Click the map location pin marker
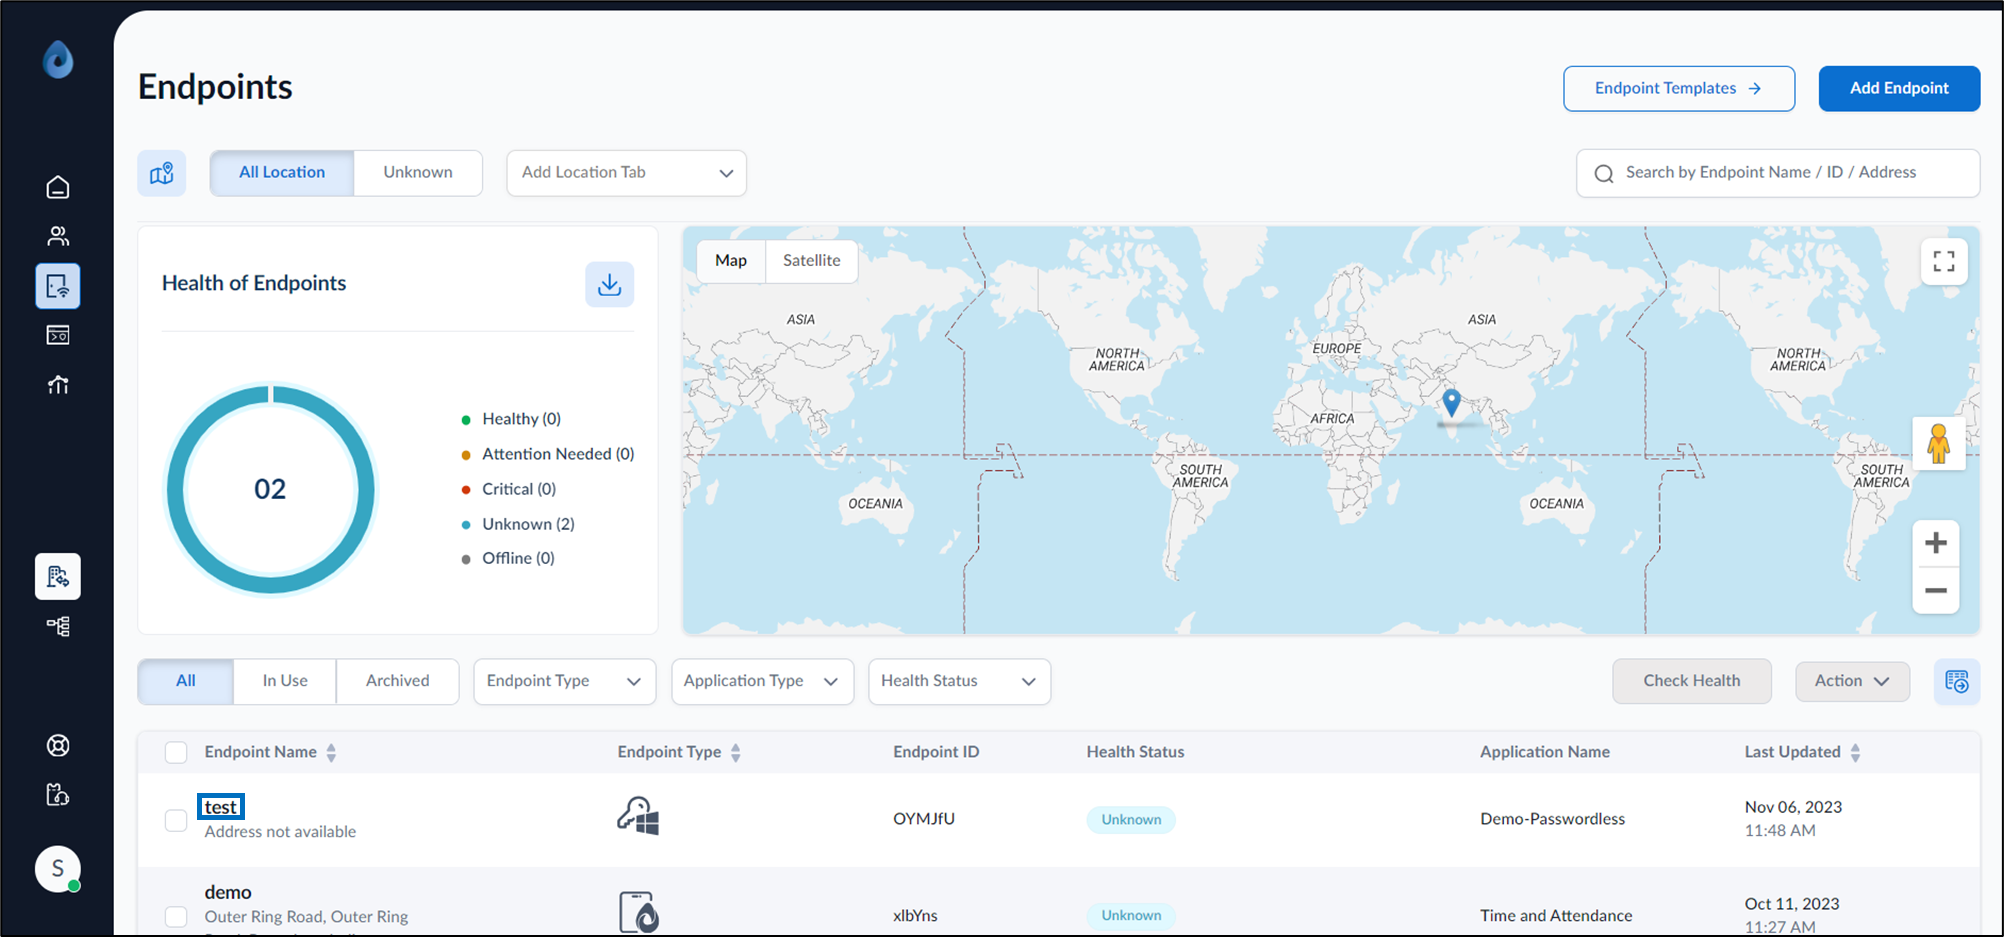Image resolution: width=2004 pixels, height=937 pixels. pos(1451,403)
